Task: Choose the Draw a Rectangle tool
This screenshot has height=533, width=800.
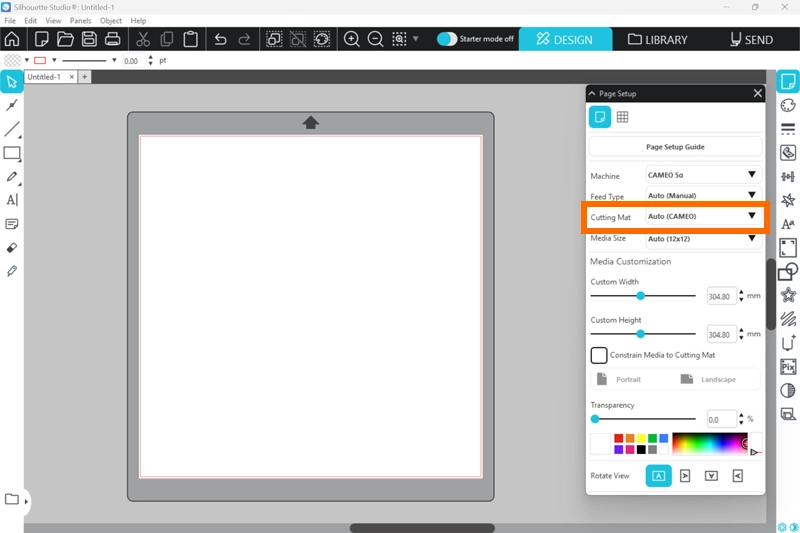Action: [x=12, y=154]
